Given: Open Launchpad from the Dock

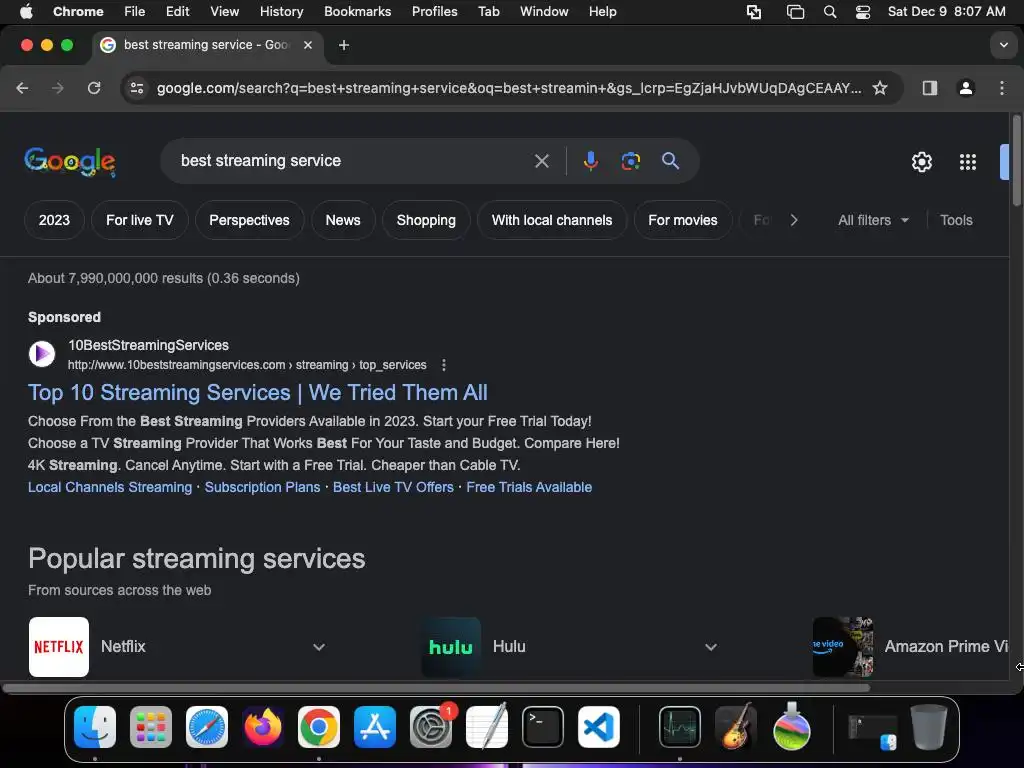Looking at the screenshot, I should [151, 727].
